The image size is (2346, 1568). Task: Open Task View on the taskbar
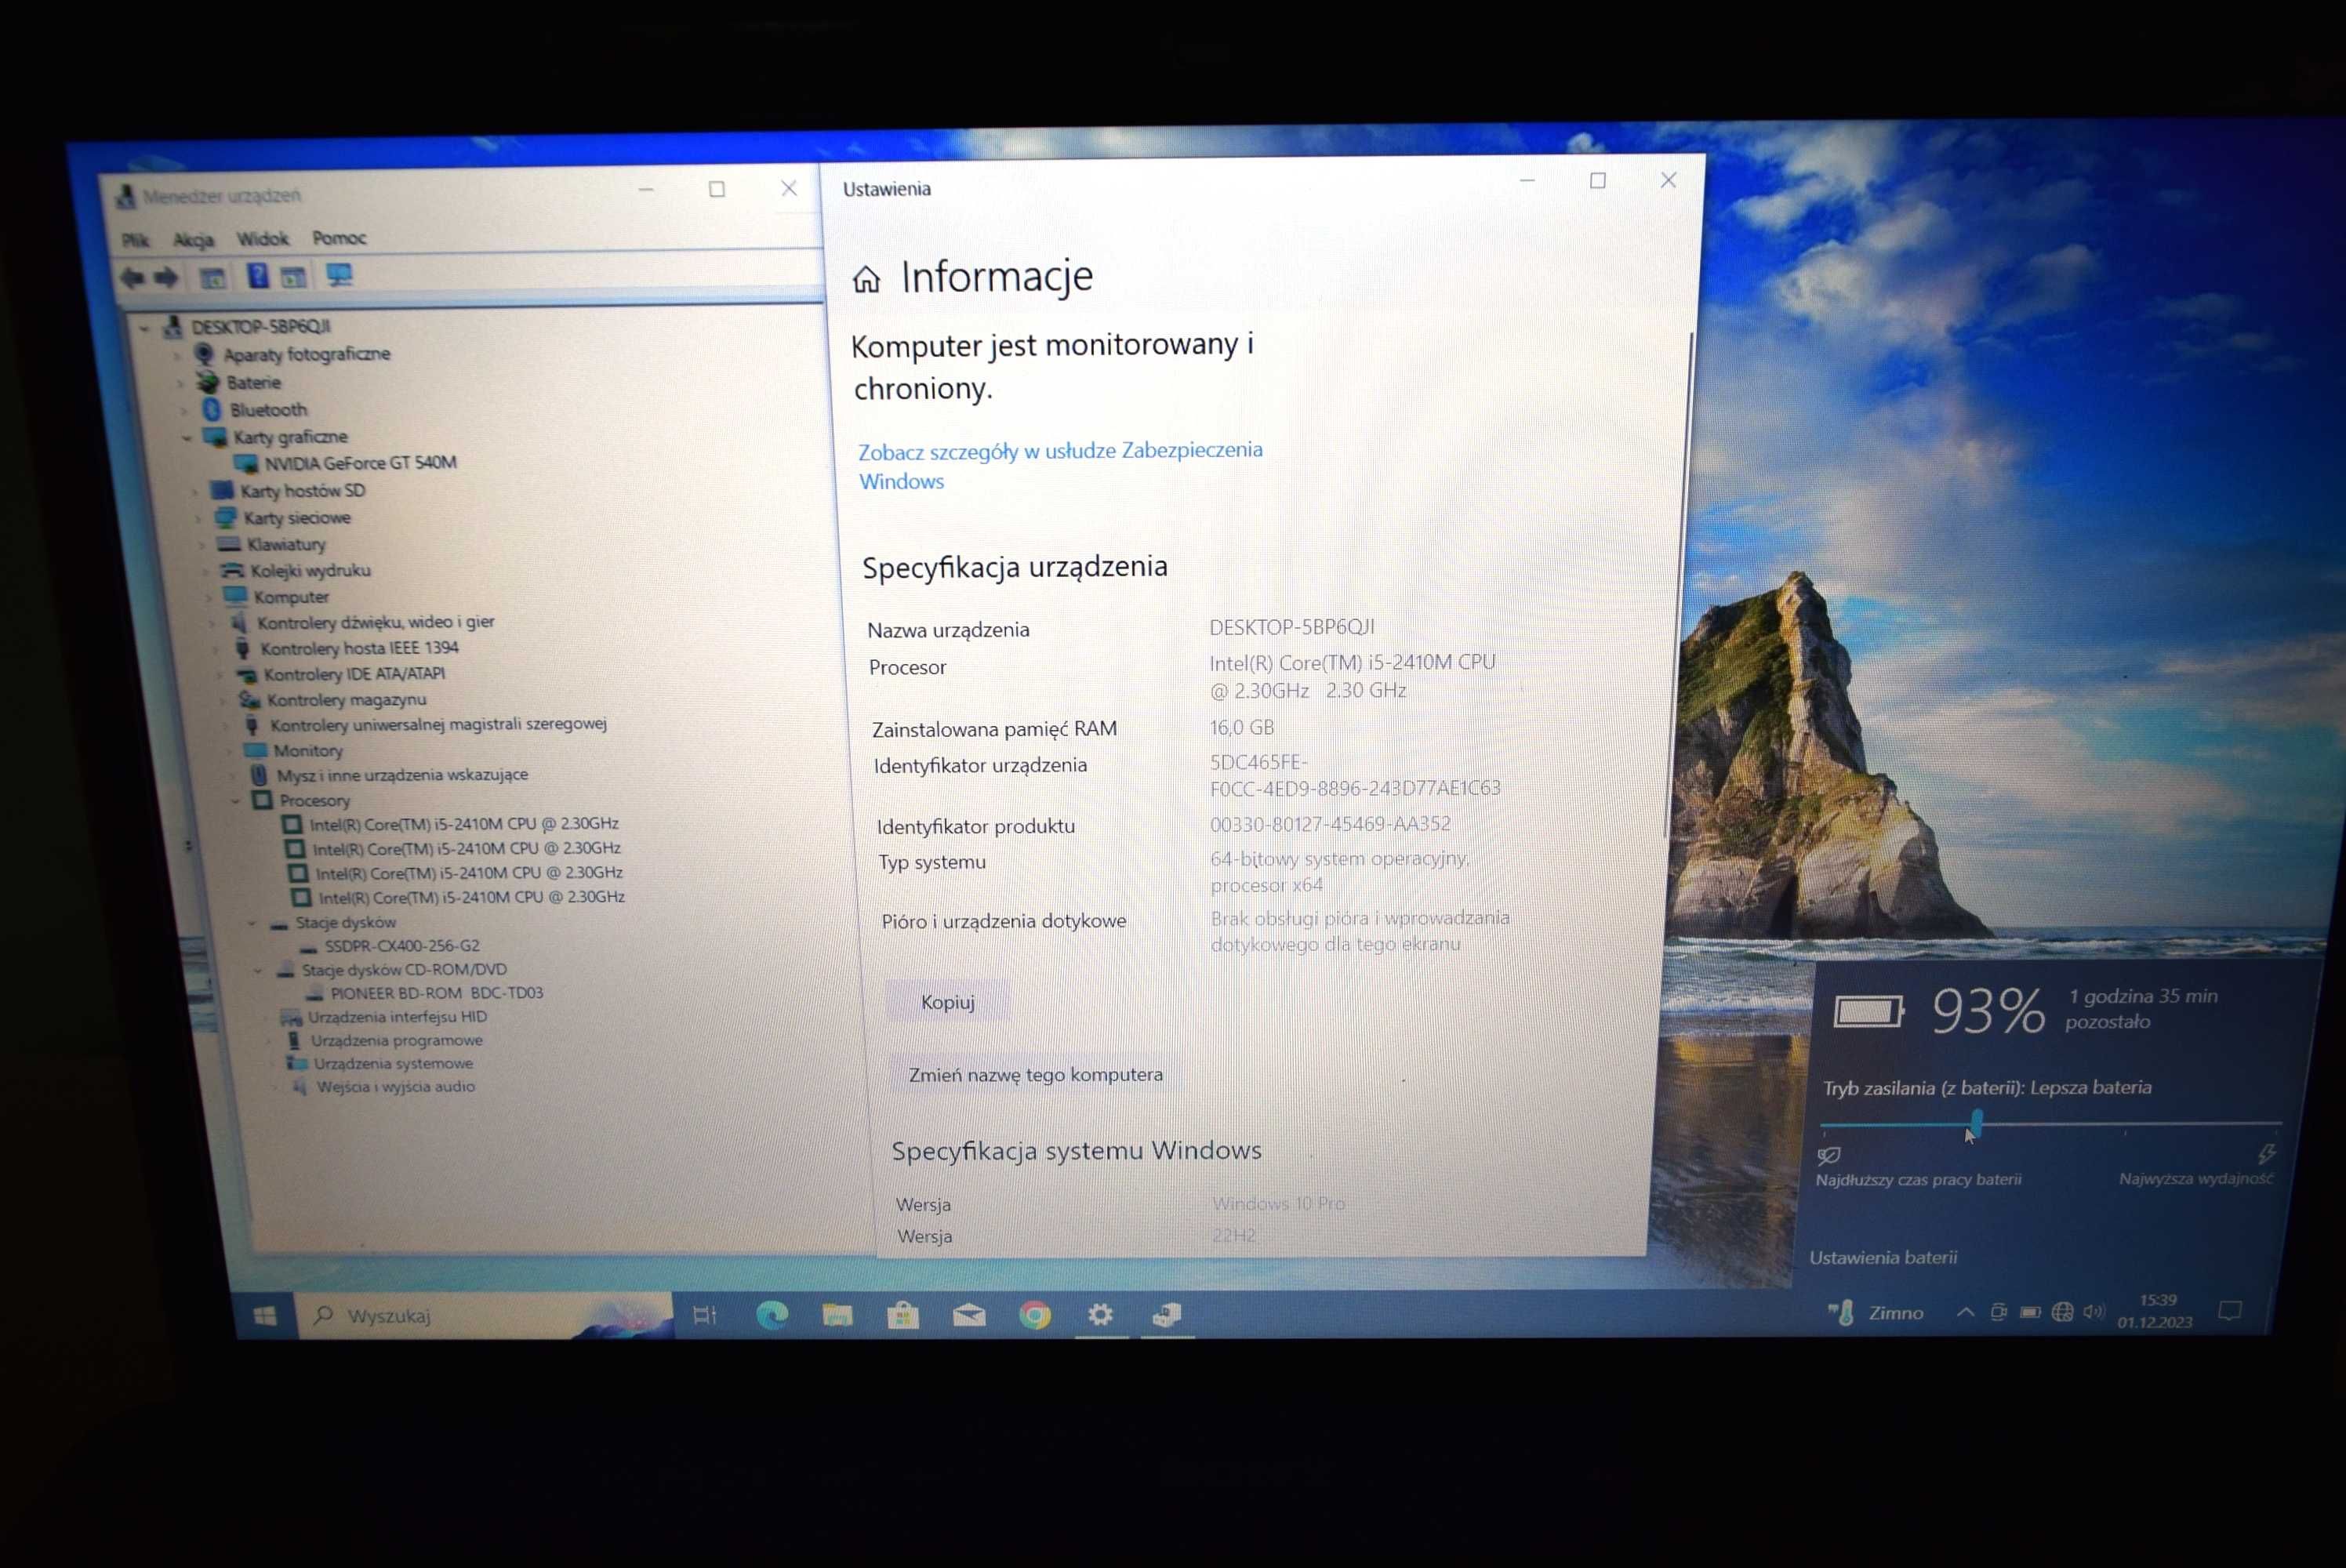pos(705,1316)
